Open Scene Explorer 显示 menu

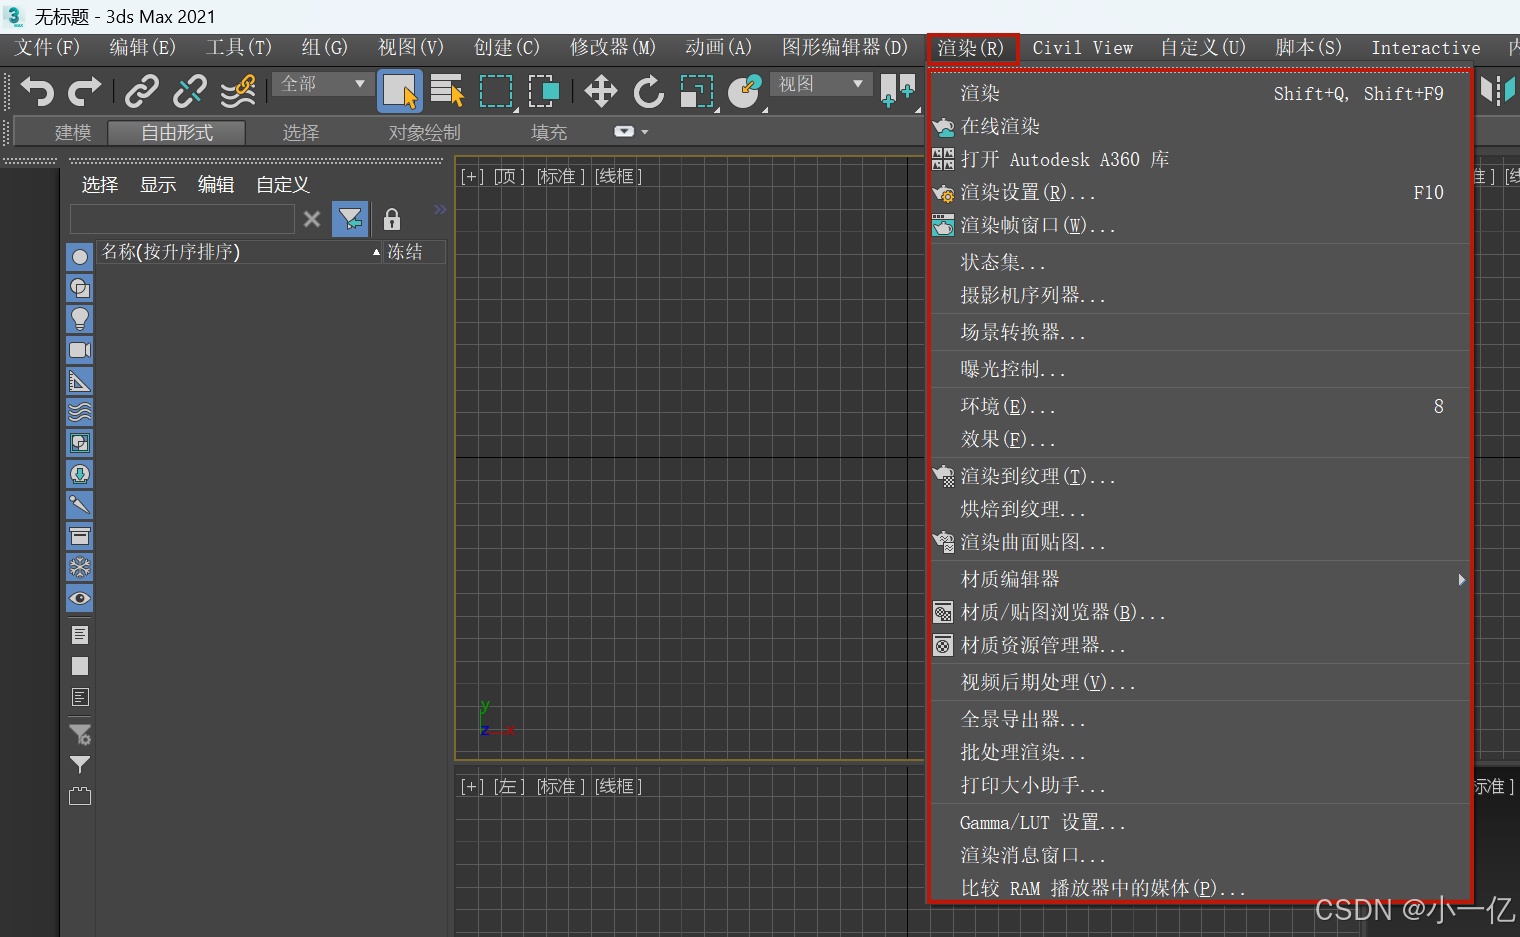point(157,184)
